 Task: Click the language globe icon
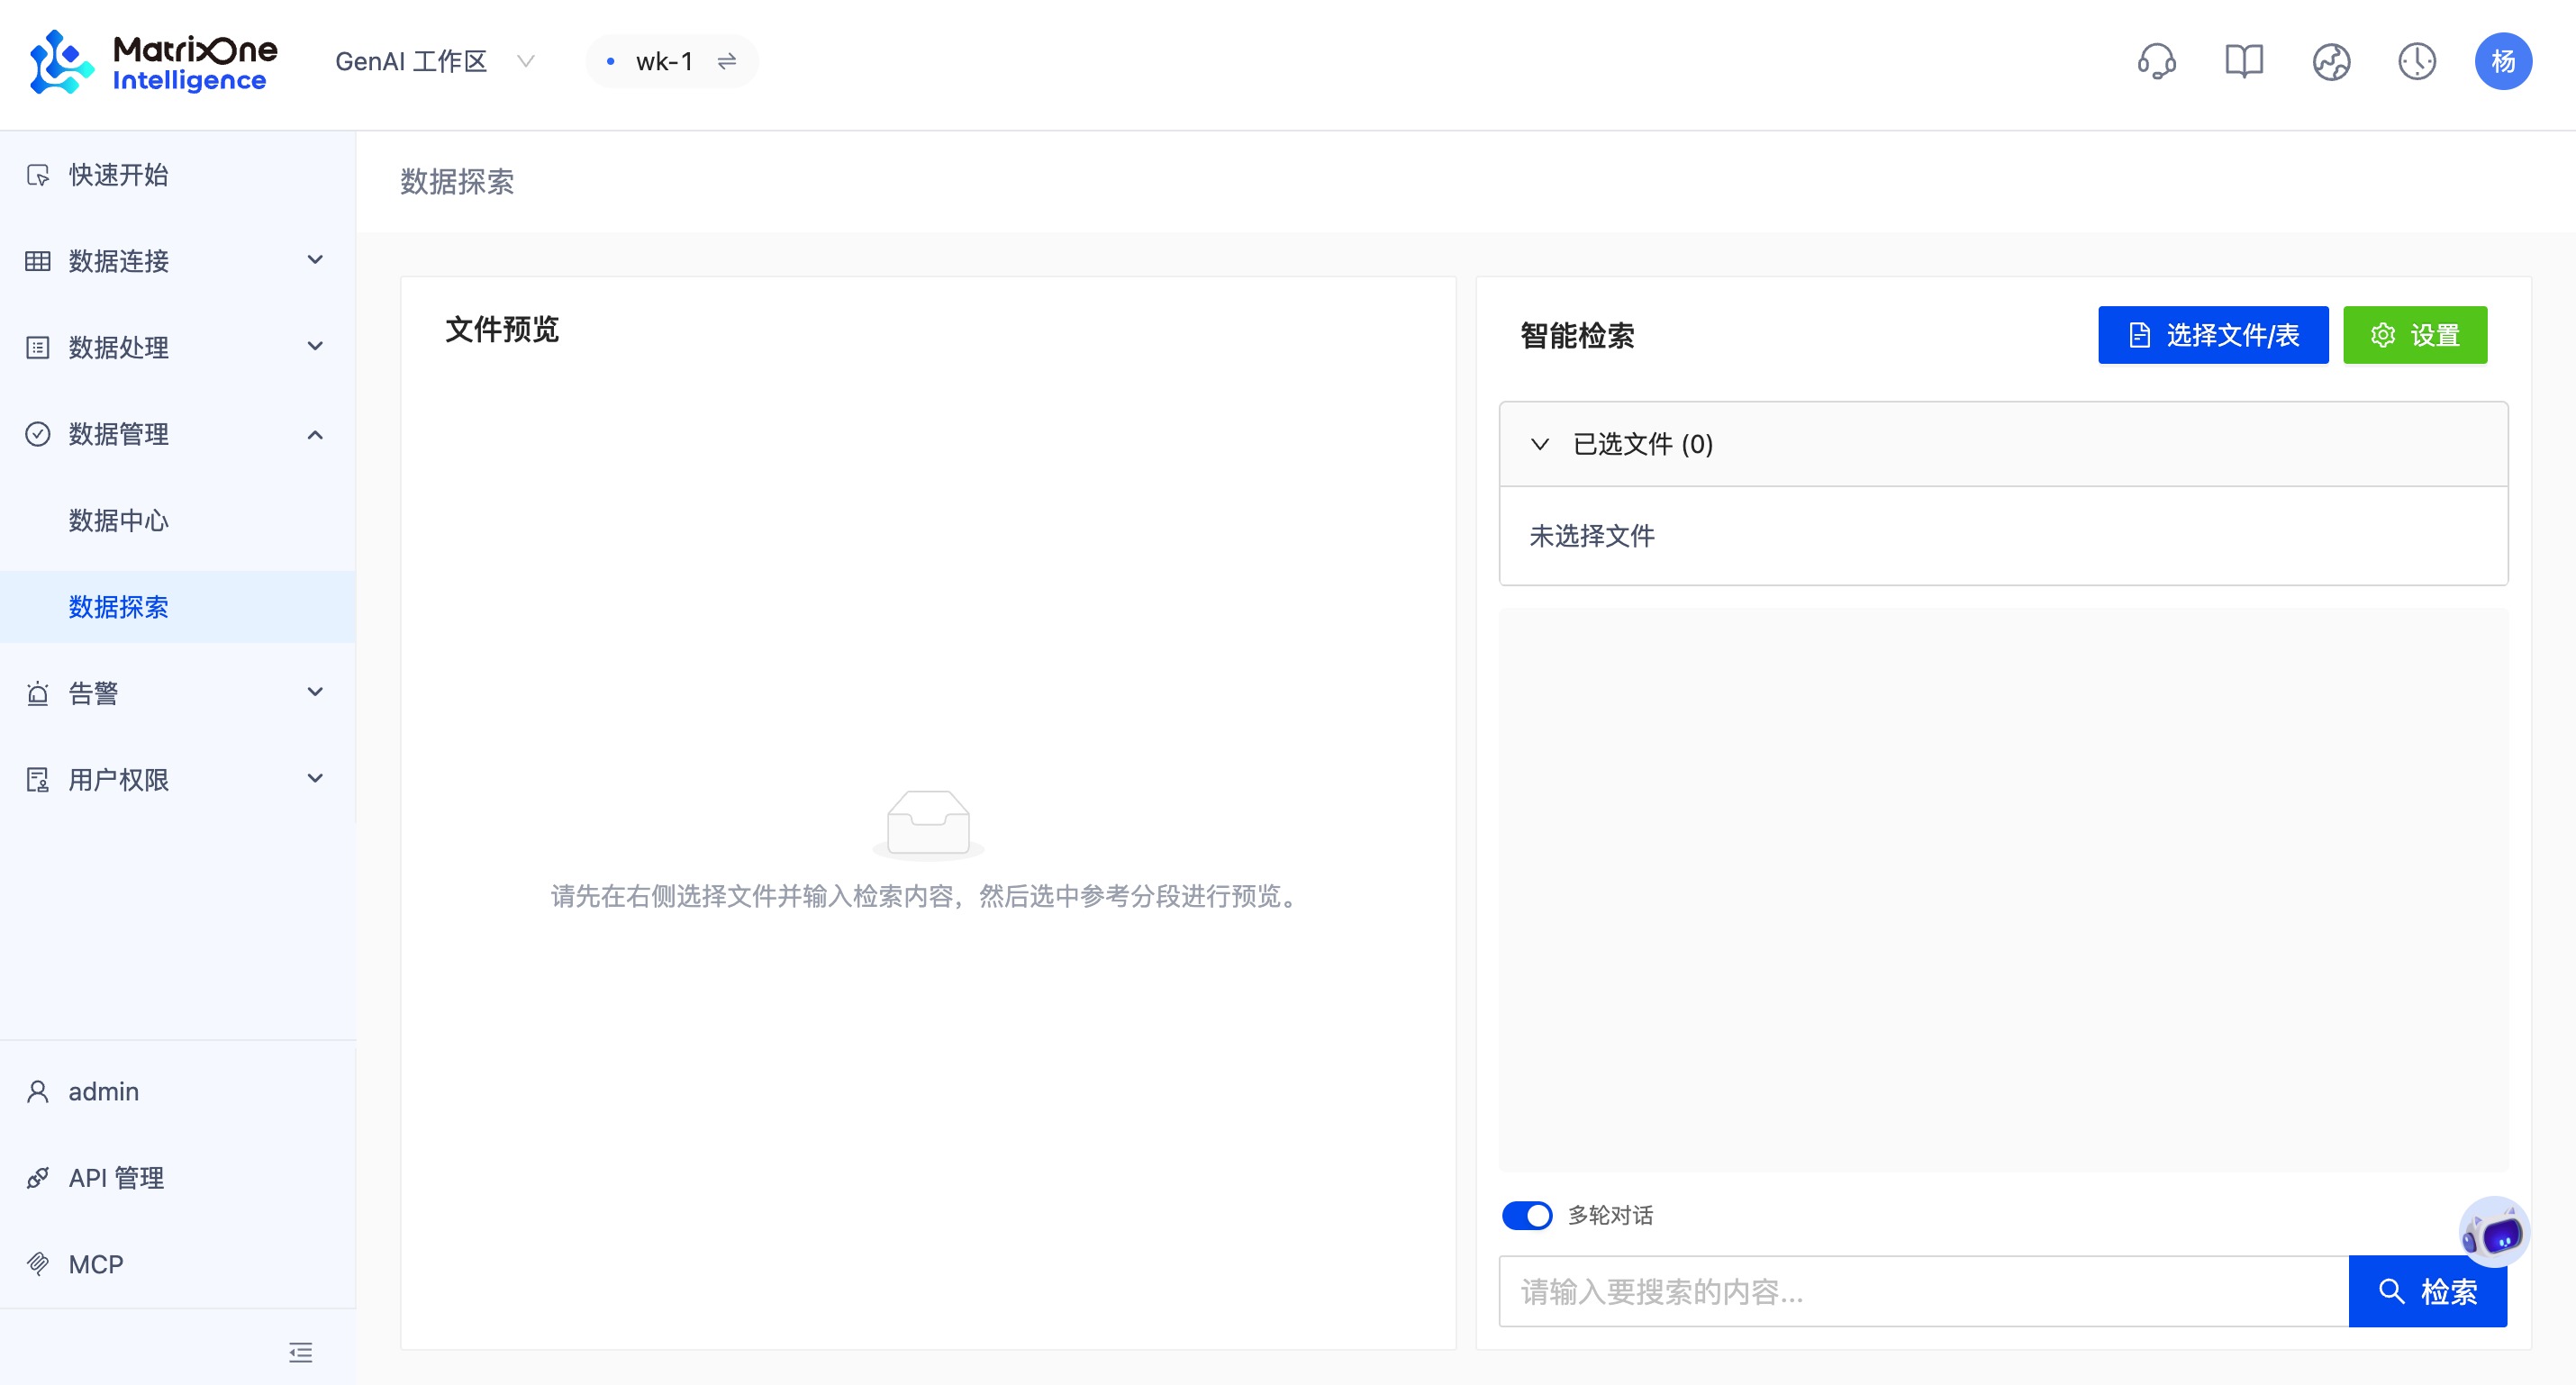(2330, 61)
